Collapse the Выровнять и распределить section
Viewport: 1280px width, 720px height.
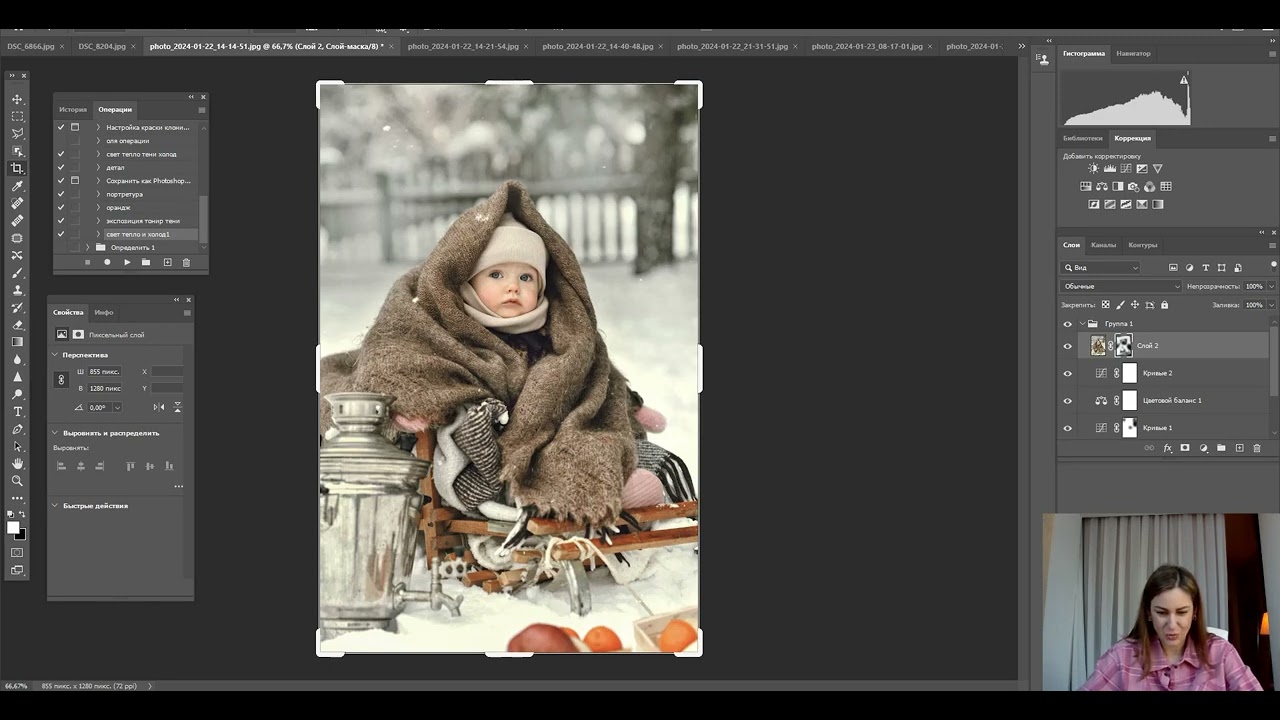(x=55, y=433)
